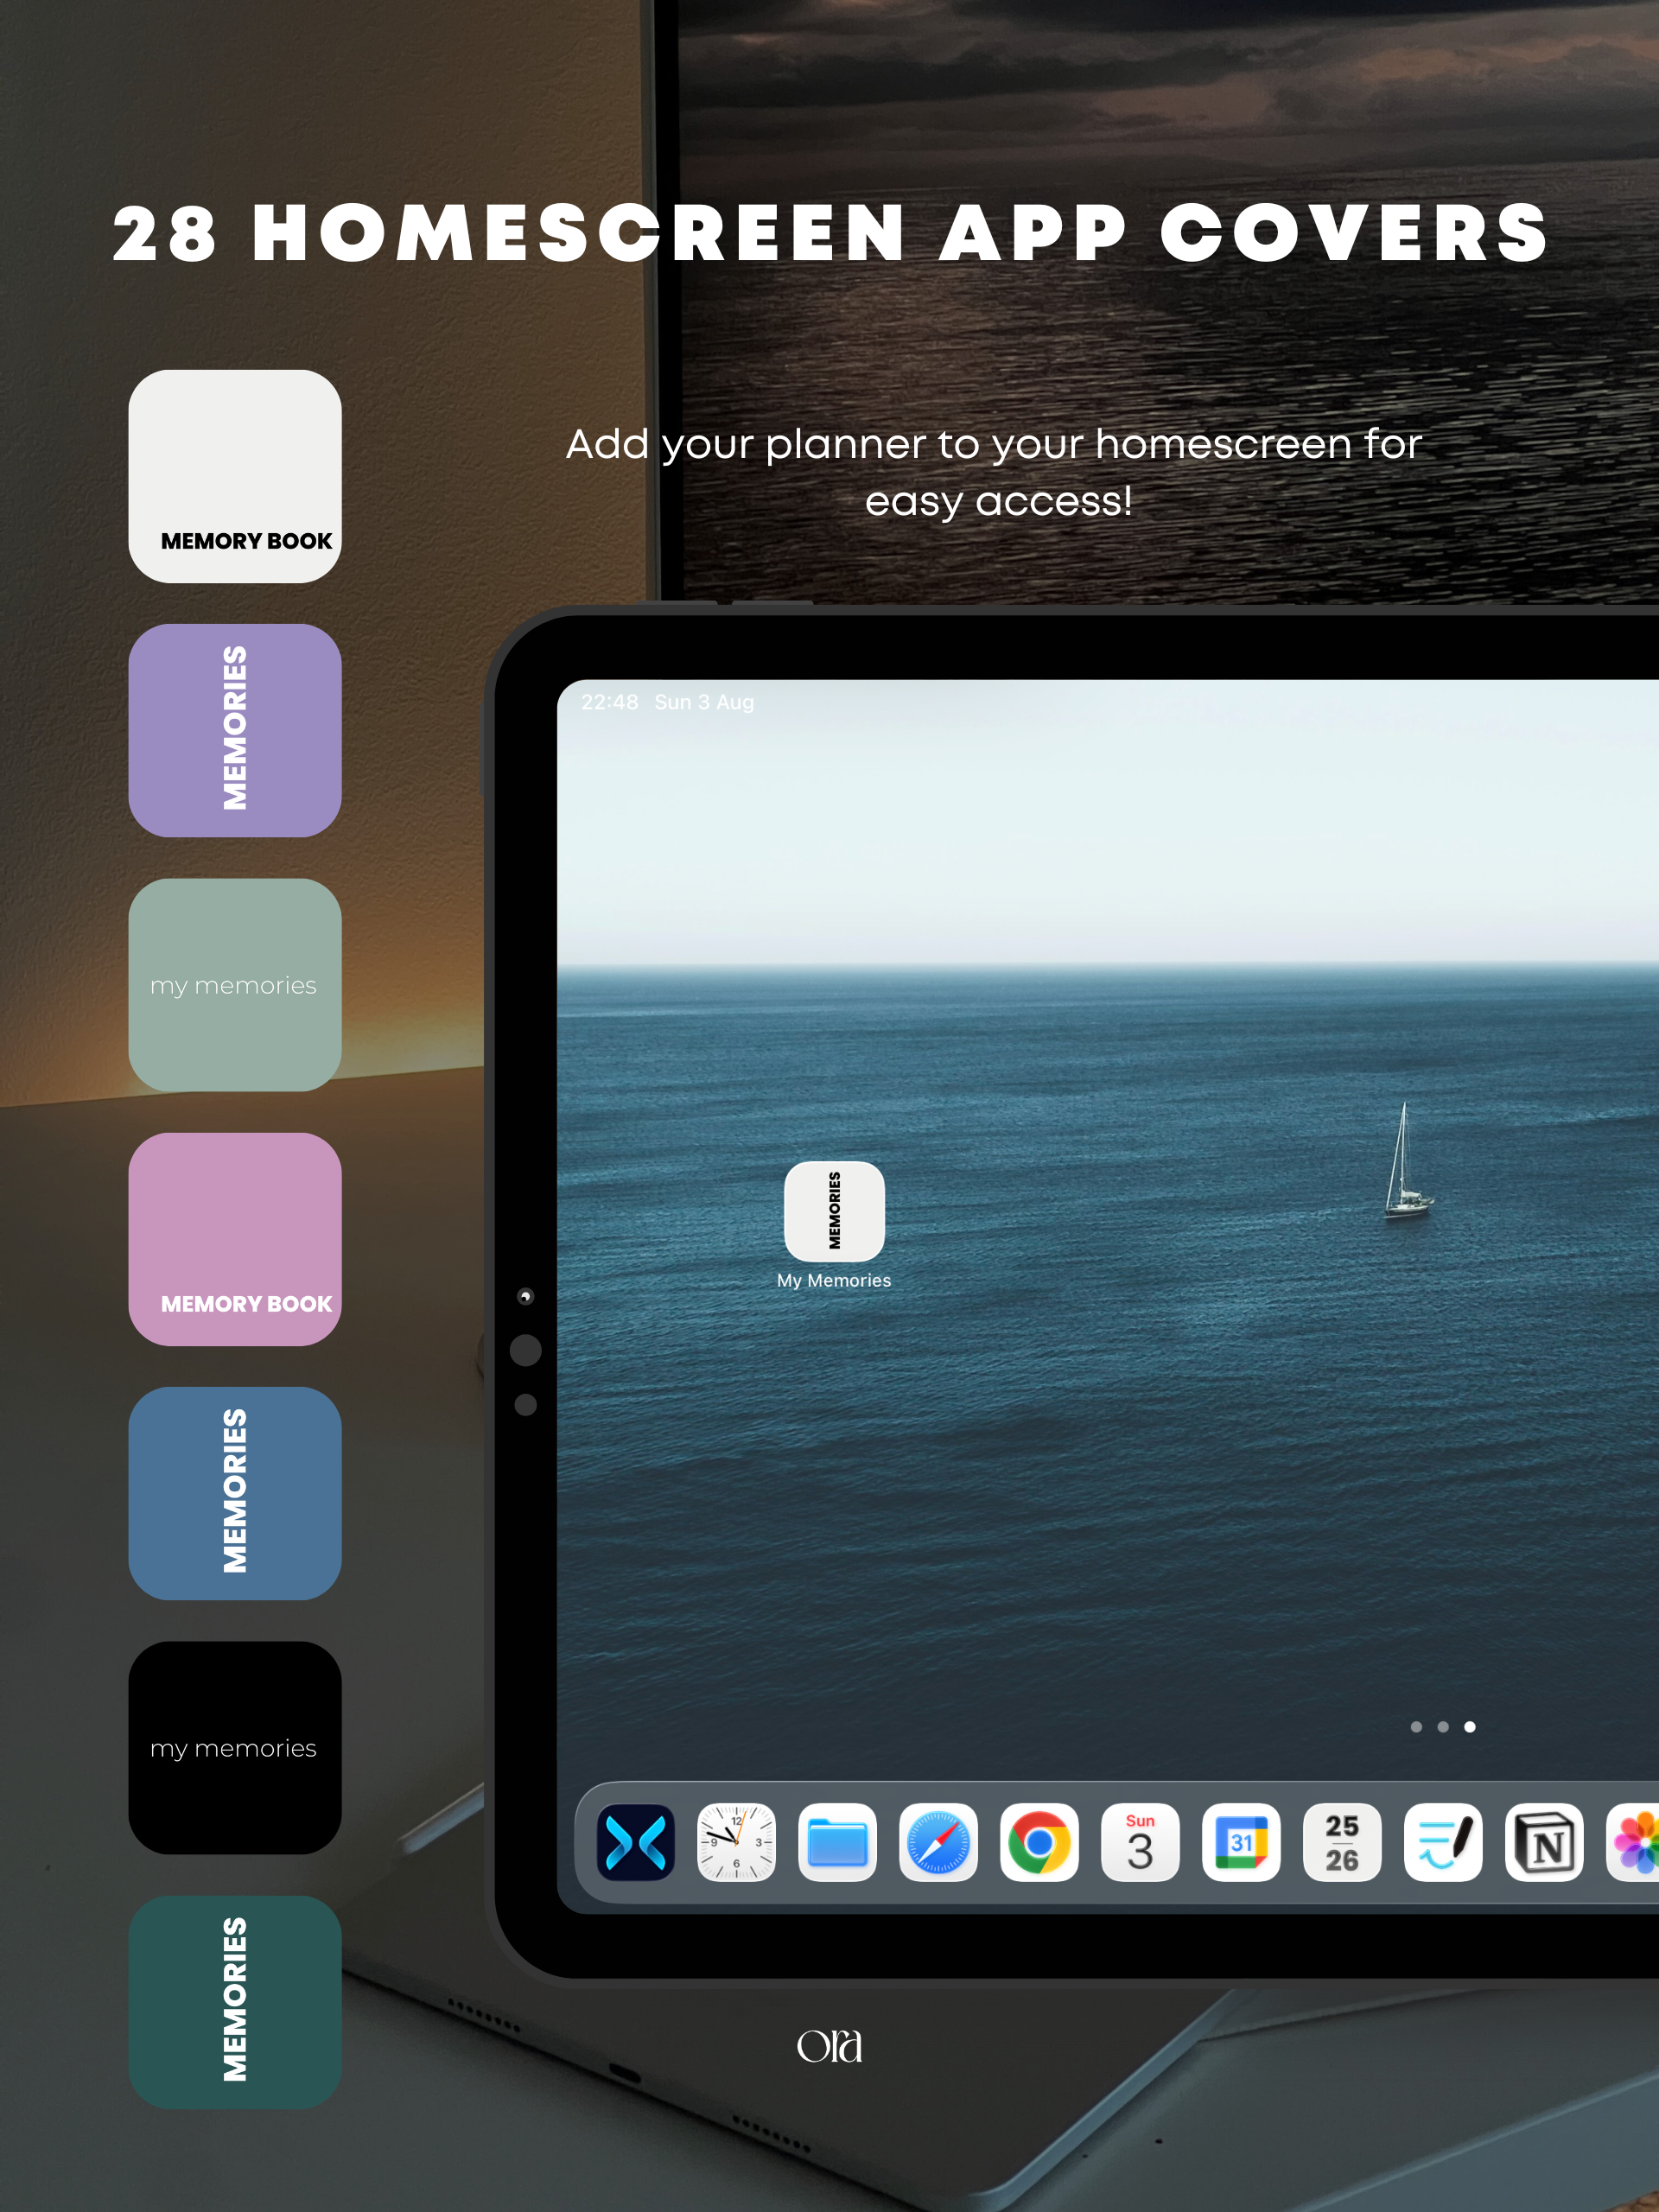Select the blue MEMORIES app cover
The height and width of the screenshot is (2212, 1659).
click(x=235, y=1493)
